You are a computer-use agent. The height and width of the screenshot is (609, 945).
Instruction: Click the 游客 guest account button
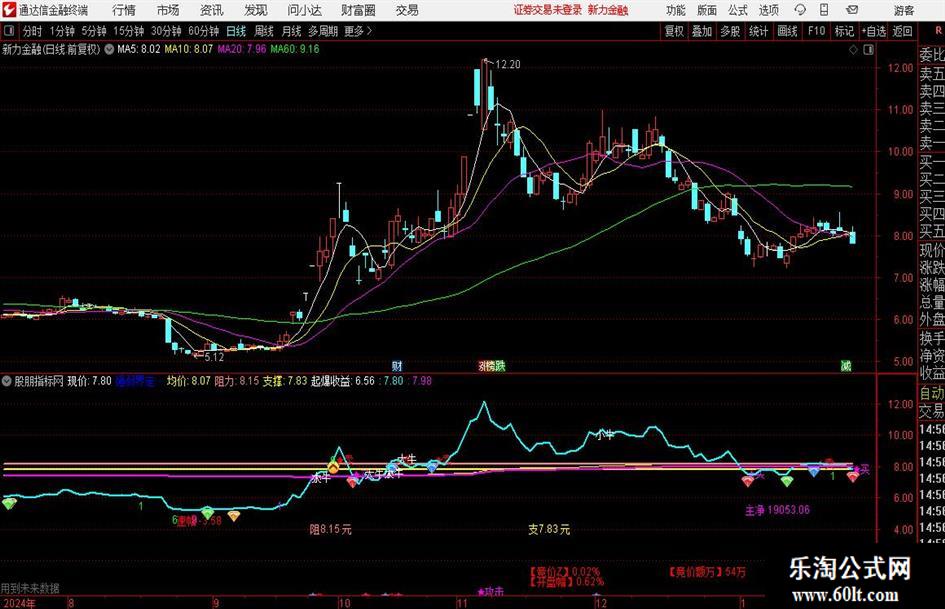point(903,10)
